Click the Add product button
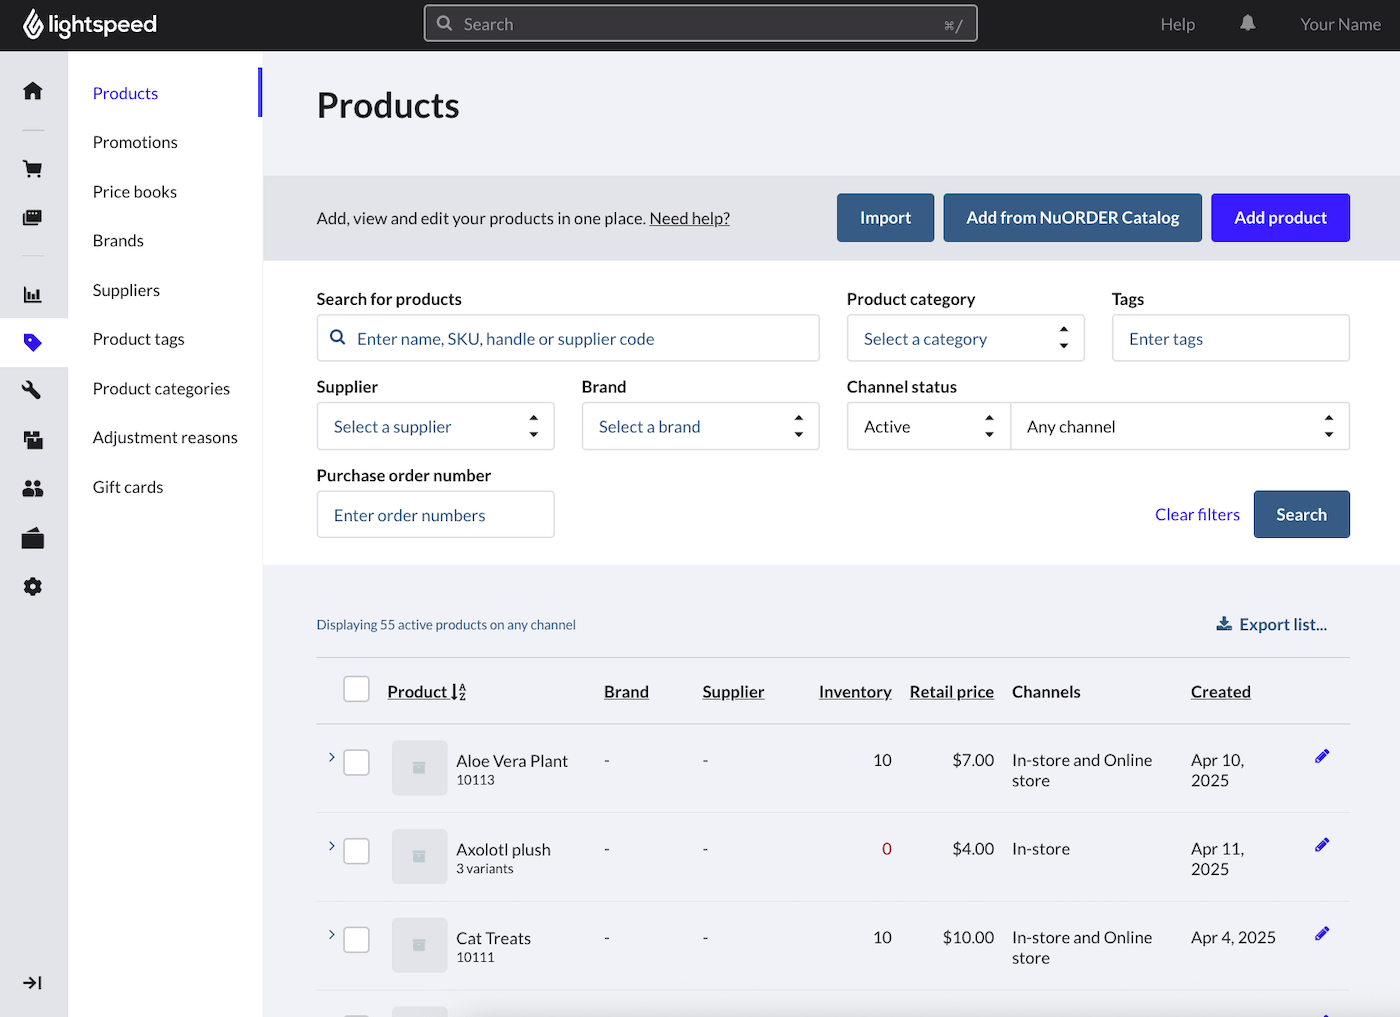Viewport: 1400px width, 1017px height. click(x=1279, y=218)
